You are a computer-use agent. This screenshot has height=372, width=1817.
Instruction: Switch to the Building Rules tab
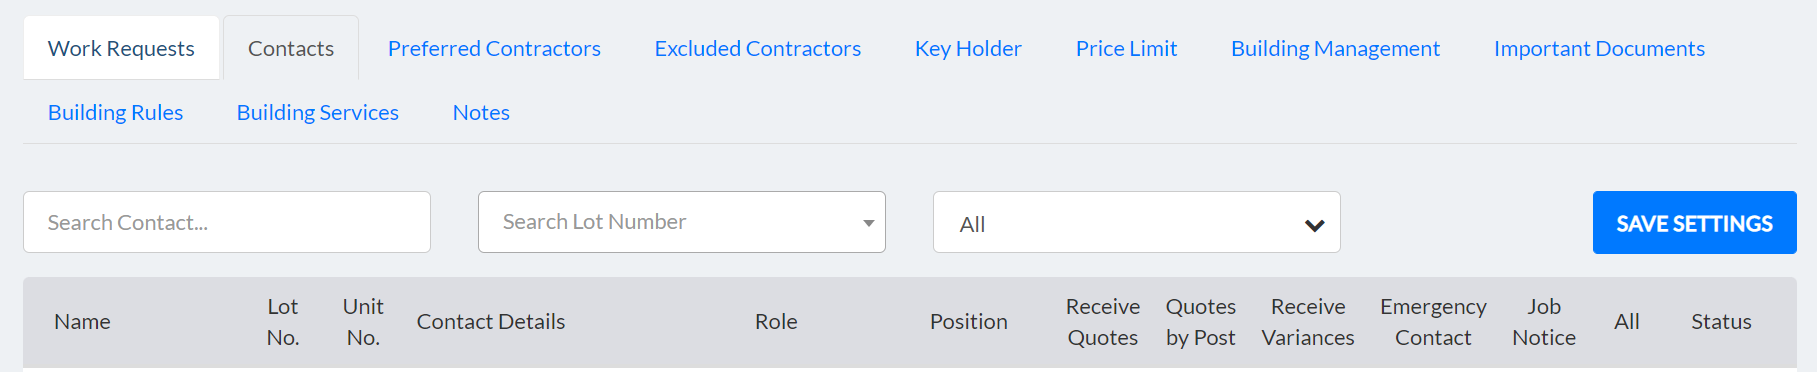(x=115, y=112)
